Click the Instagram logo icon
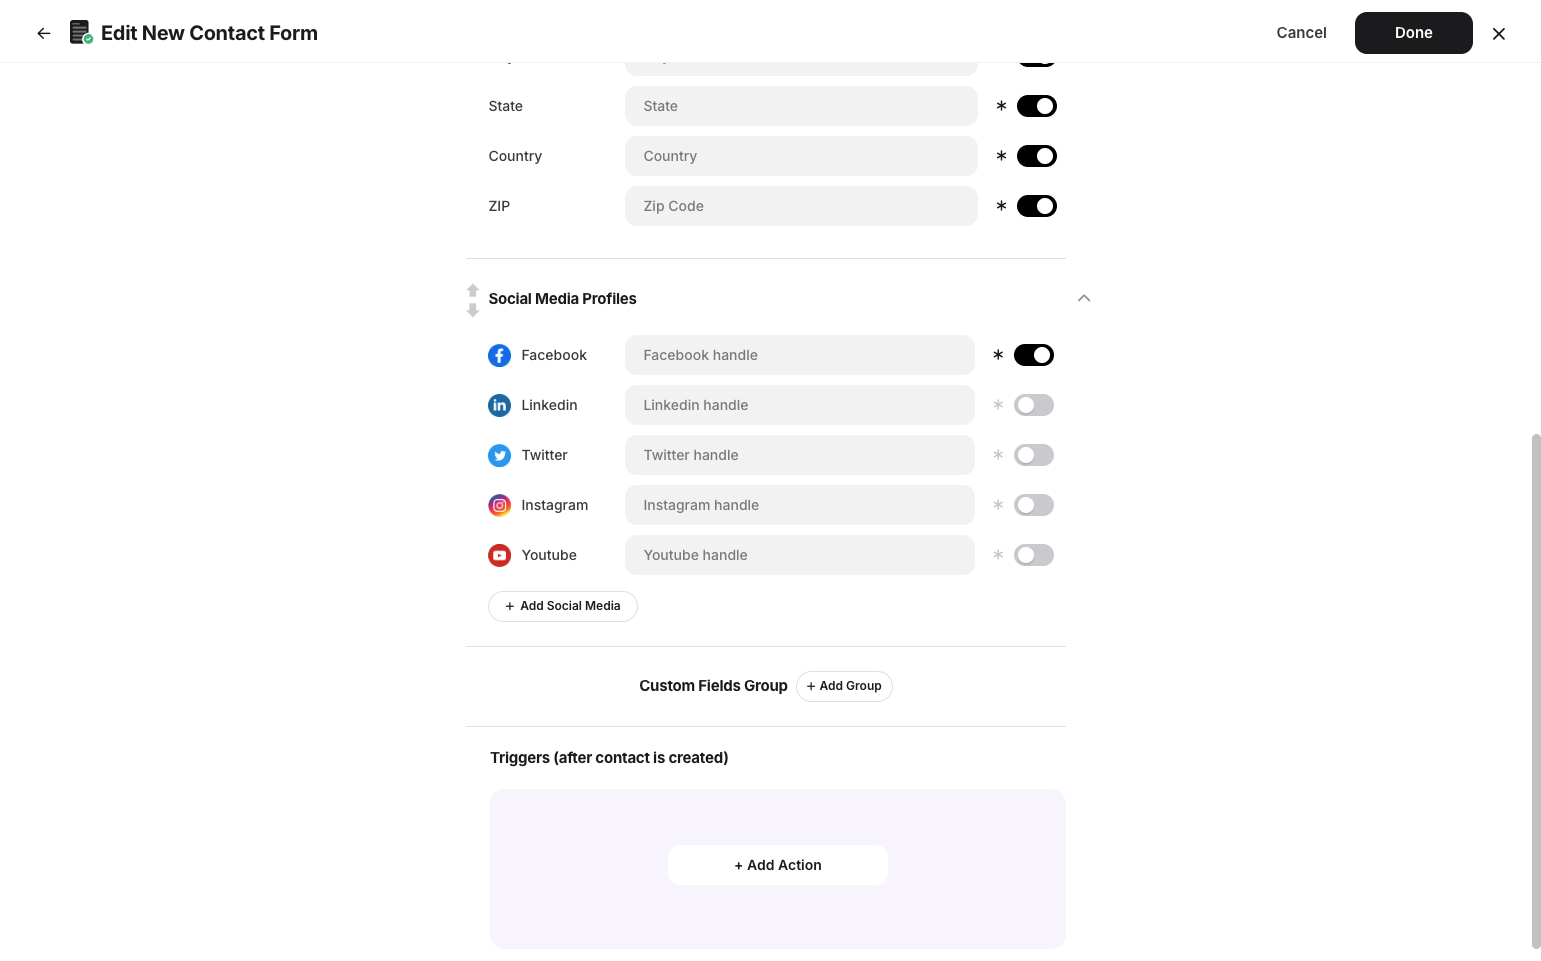Image resolution: width=1541 pixels, height=961 pixels. (x=499, y=505)
